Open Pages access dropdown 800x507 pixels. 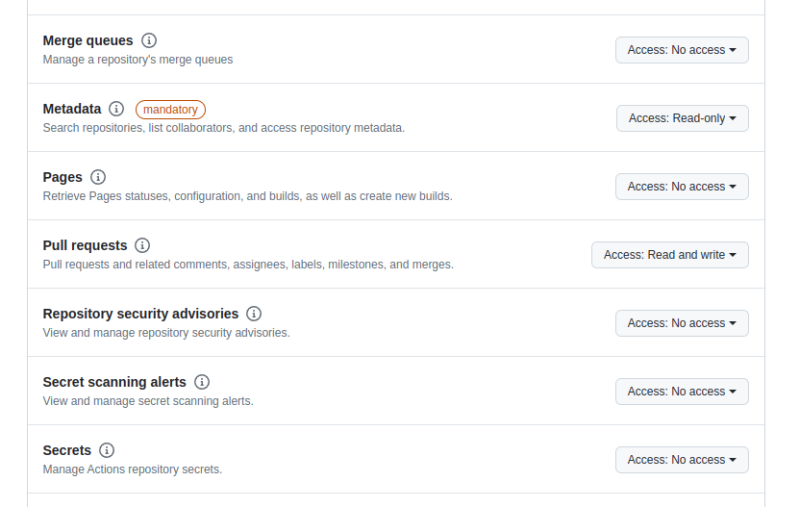[x=681, y=186]
